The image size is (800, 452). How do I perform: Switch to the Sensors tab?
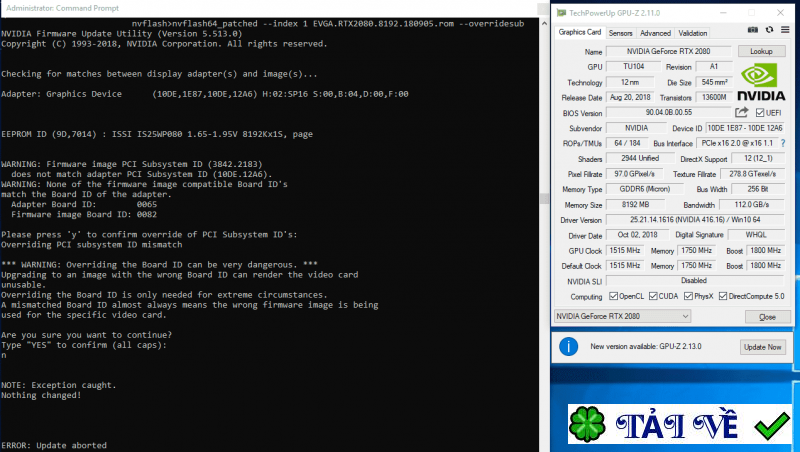click(620, 33)
